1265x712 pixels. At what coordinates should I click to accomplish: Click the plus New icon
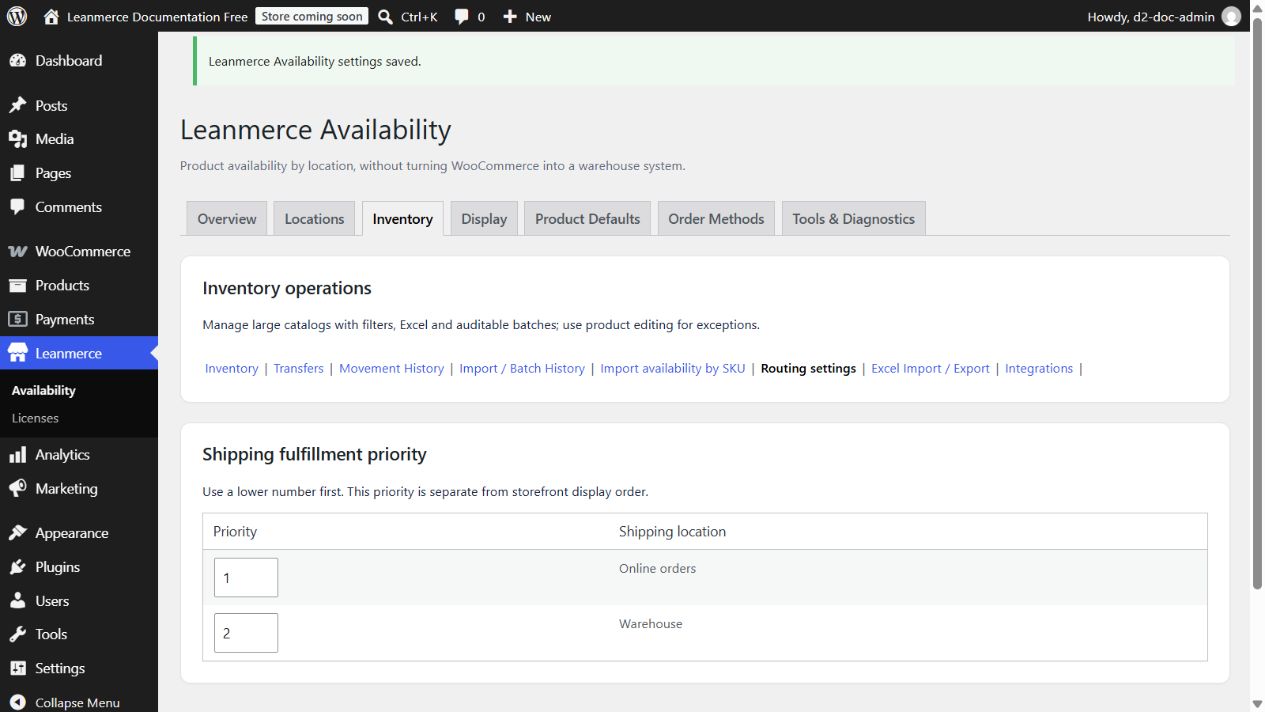[510, 16]
